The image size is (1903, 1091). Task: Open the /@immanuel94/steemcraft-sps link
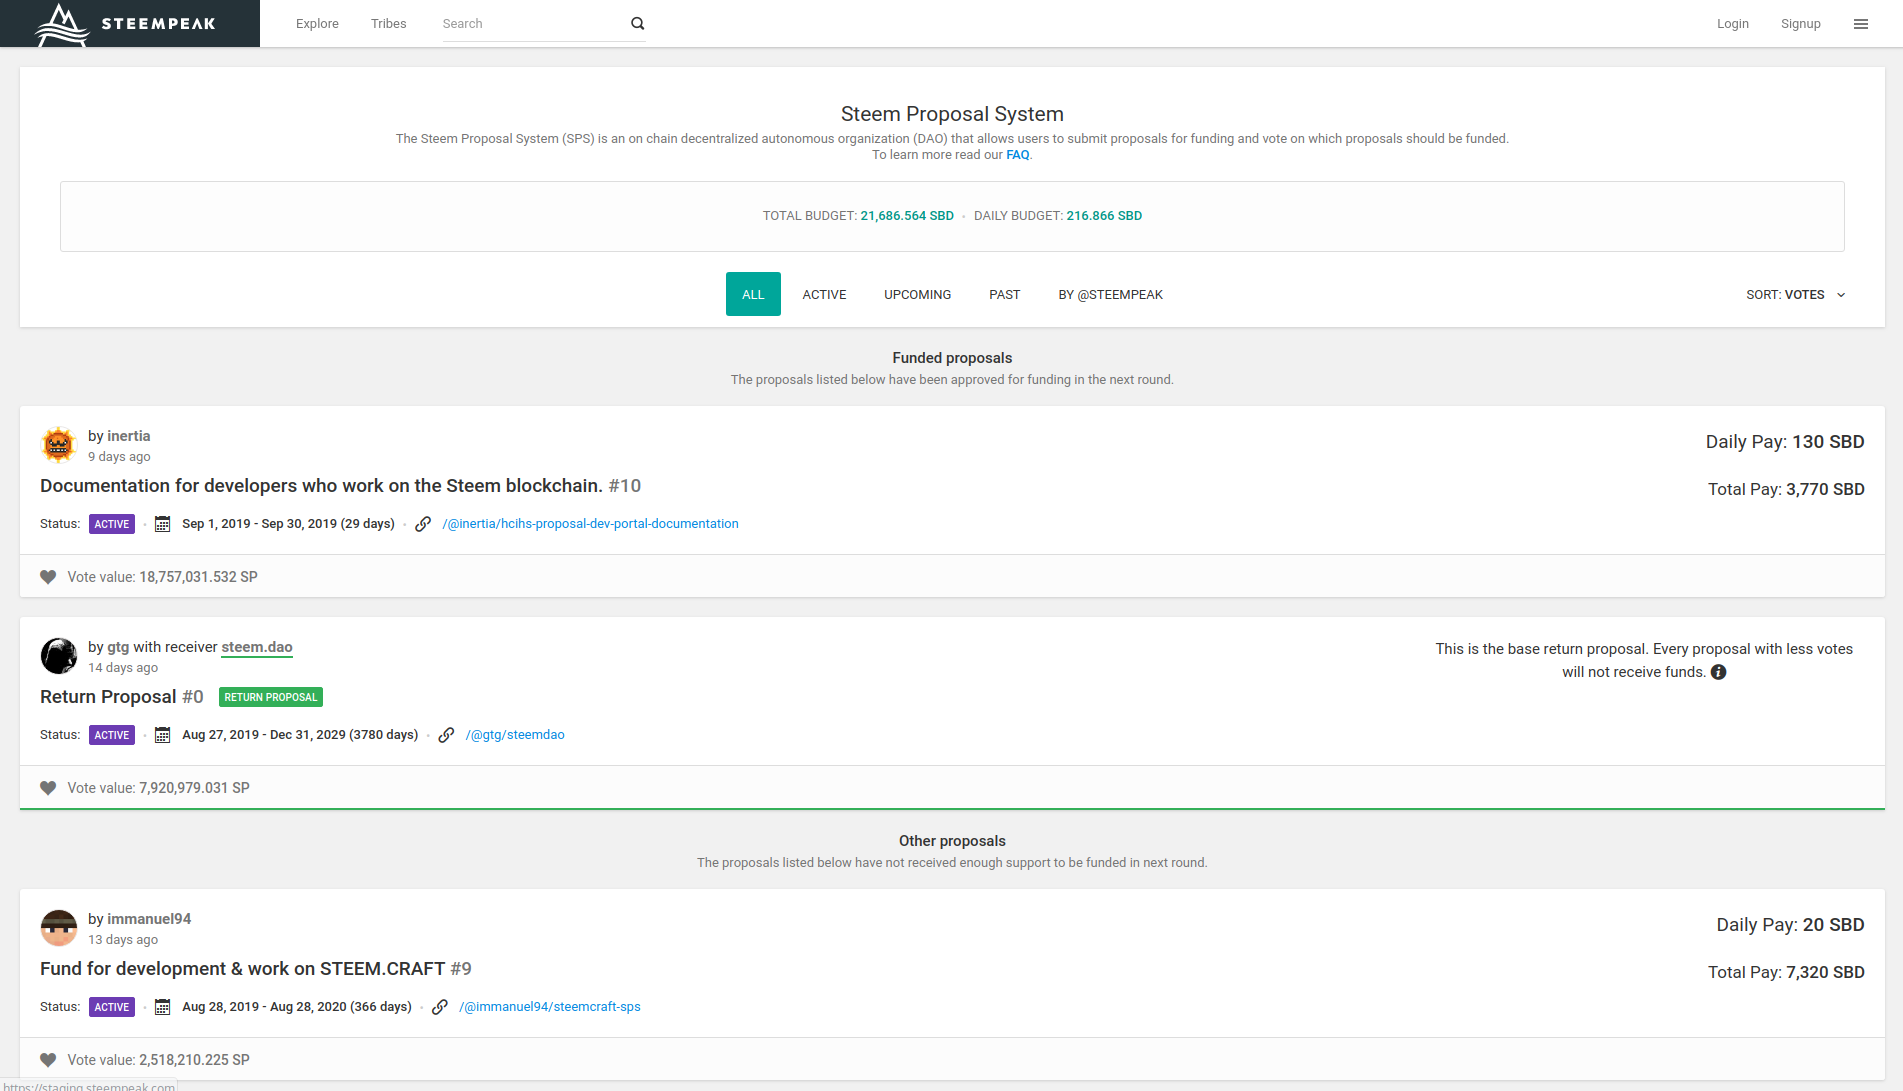[x=549, y=1007]
